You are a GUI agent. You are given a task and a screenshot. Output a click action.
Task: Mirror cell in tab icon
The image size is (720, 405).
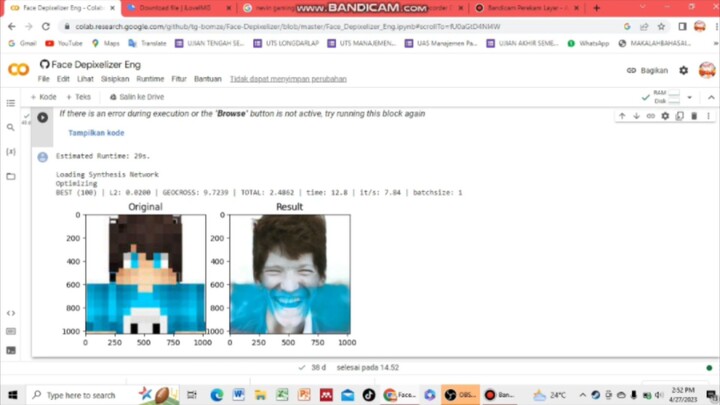pyautogui.click(x=680, y=116)
